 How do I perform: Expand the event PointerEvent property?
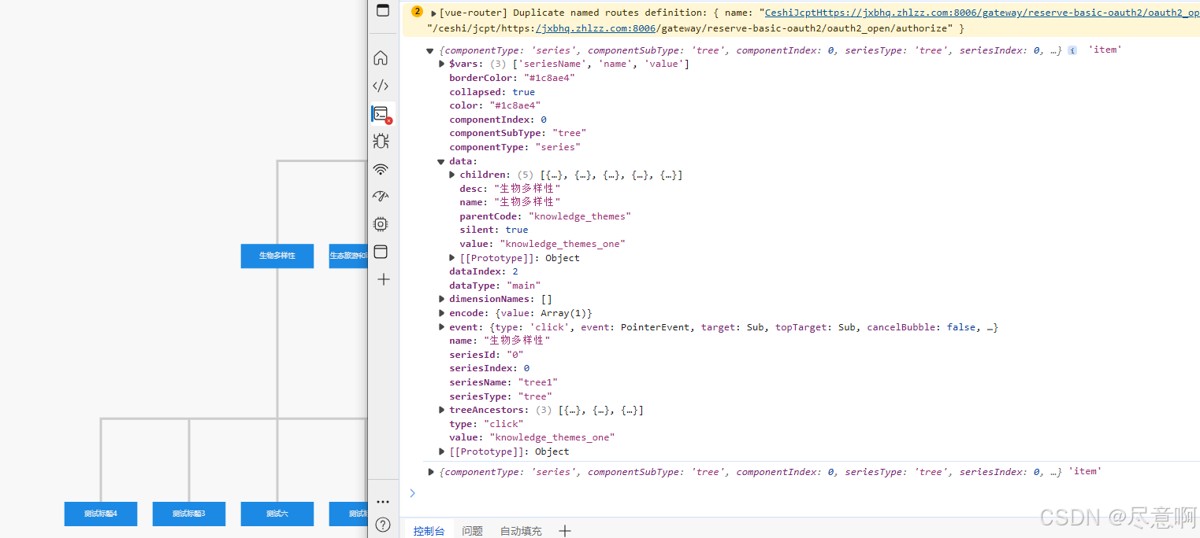click(x=442, y=327)
